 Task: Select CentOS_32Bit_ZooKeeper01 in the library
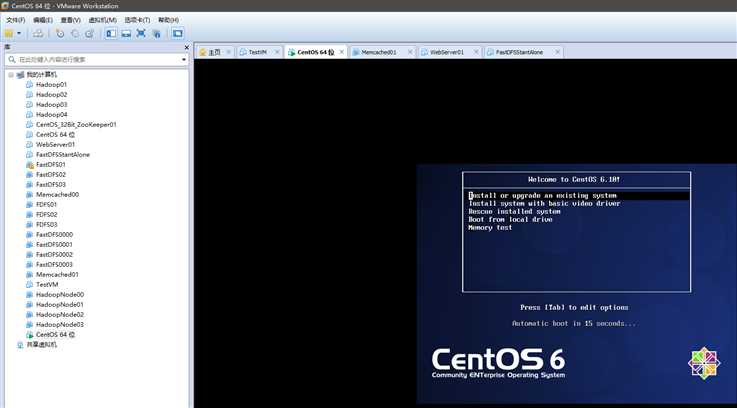coord(76,125)
